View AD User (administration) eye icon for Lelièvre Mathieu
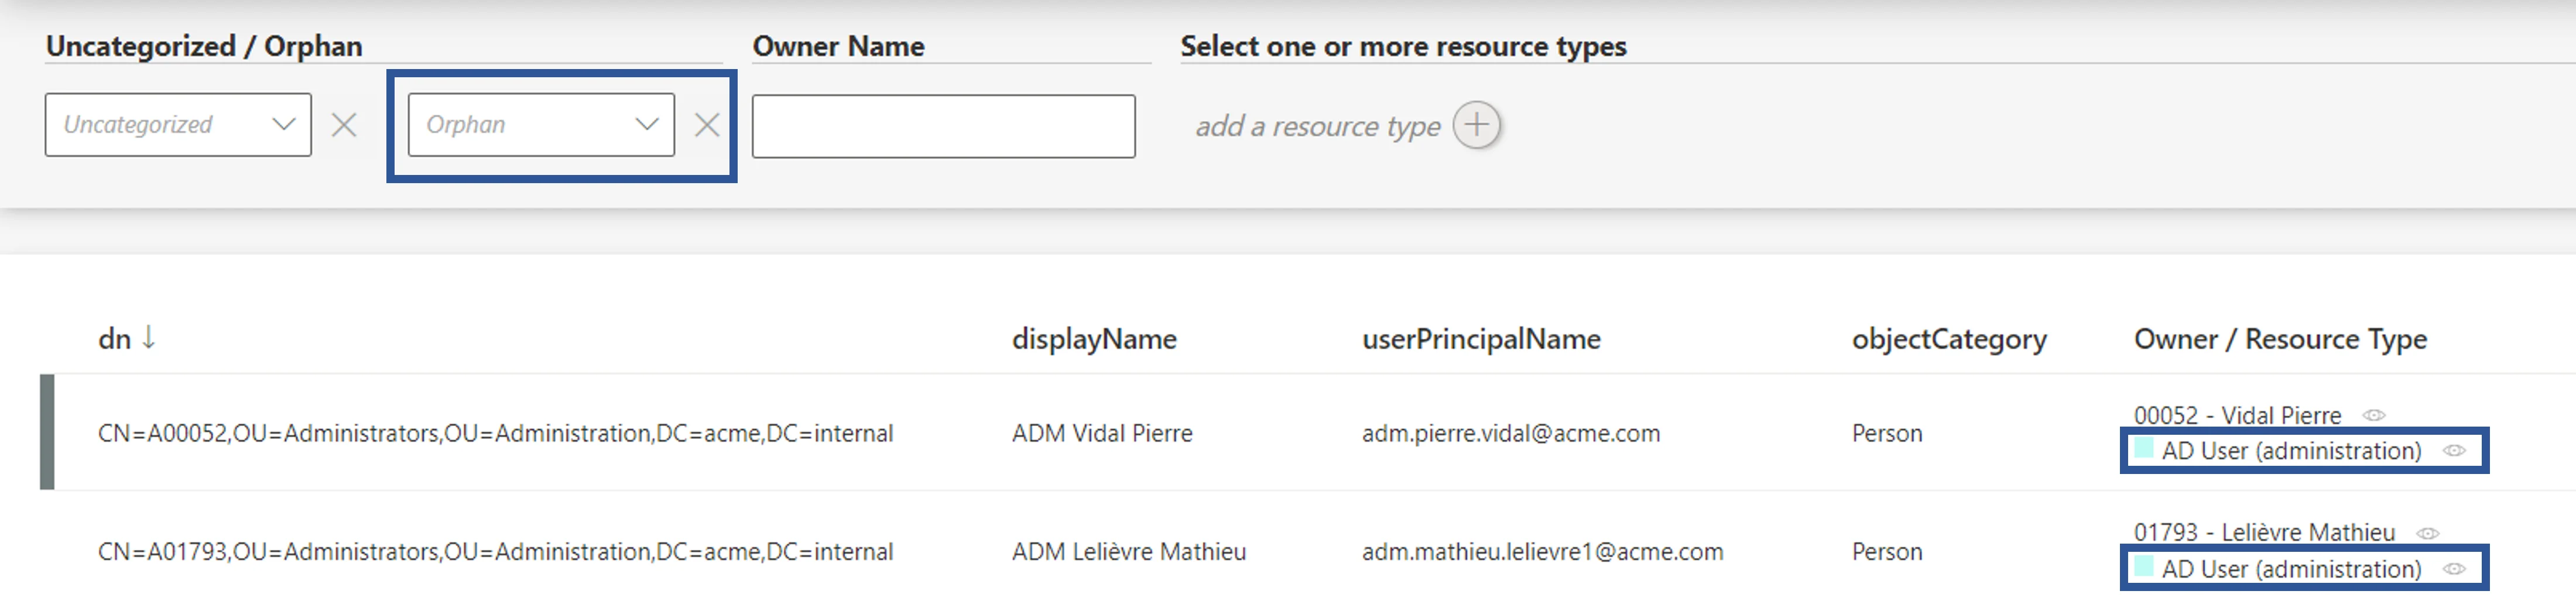Screen dimensions: 2576x608 (x=2454, y=569)
